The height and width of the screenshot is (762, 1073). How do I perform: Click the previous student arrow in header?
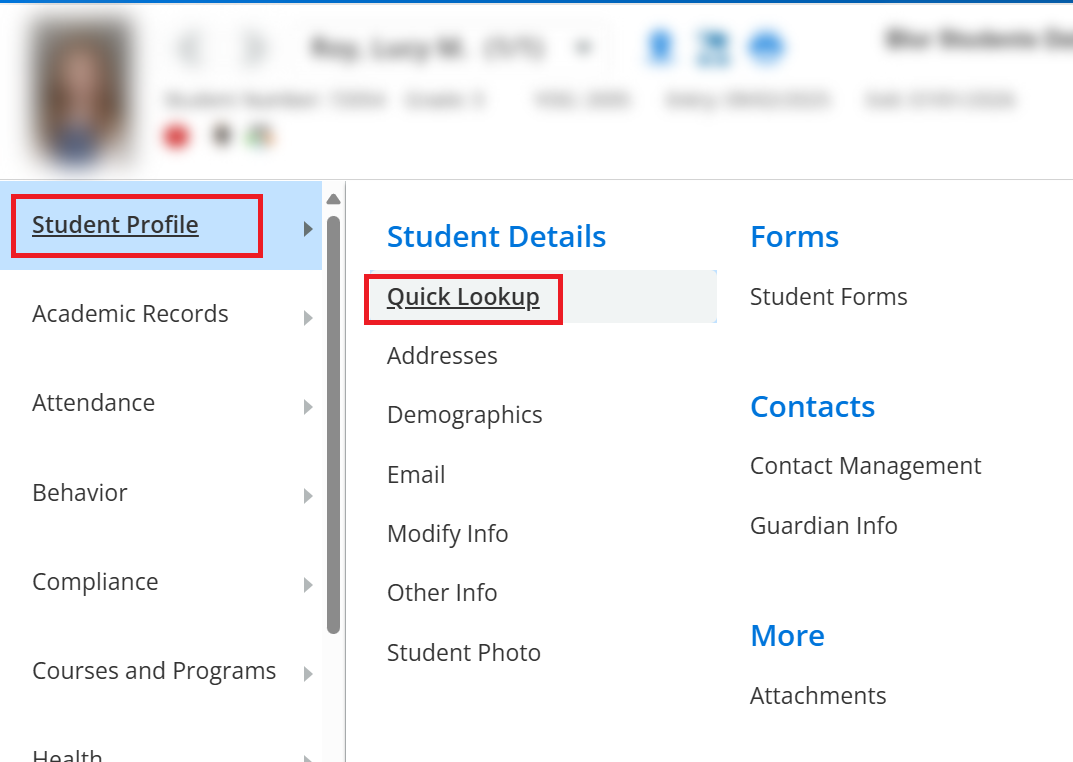tap(190, 48)
